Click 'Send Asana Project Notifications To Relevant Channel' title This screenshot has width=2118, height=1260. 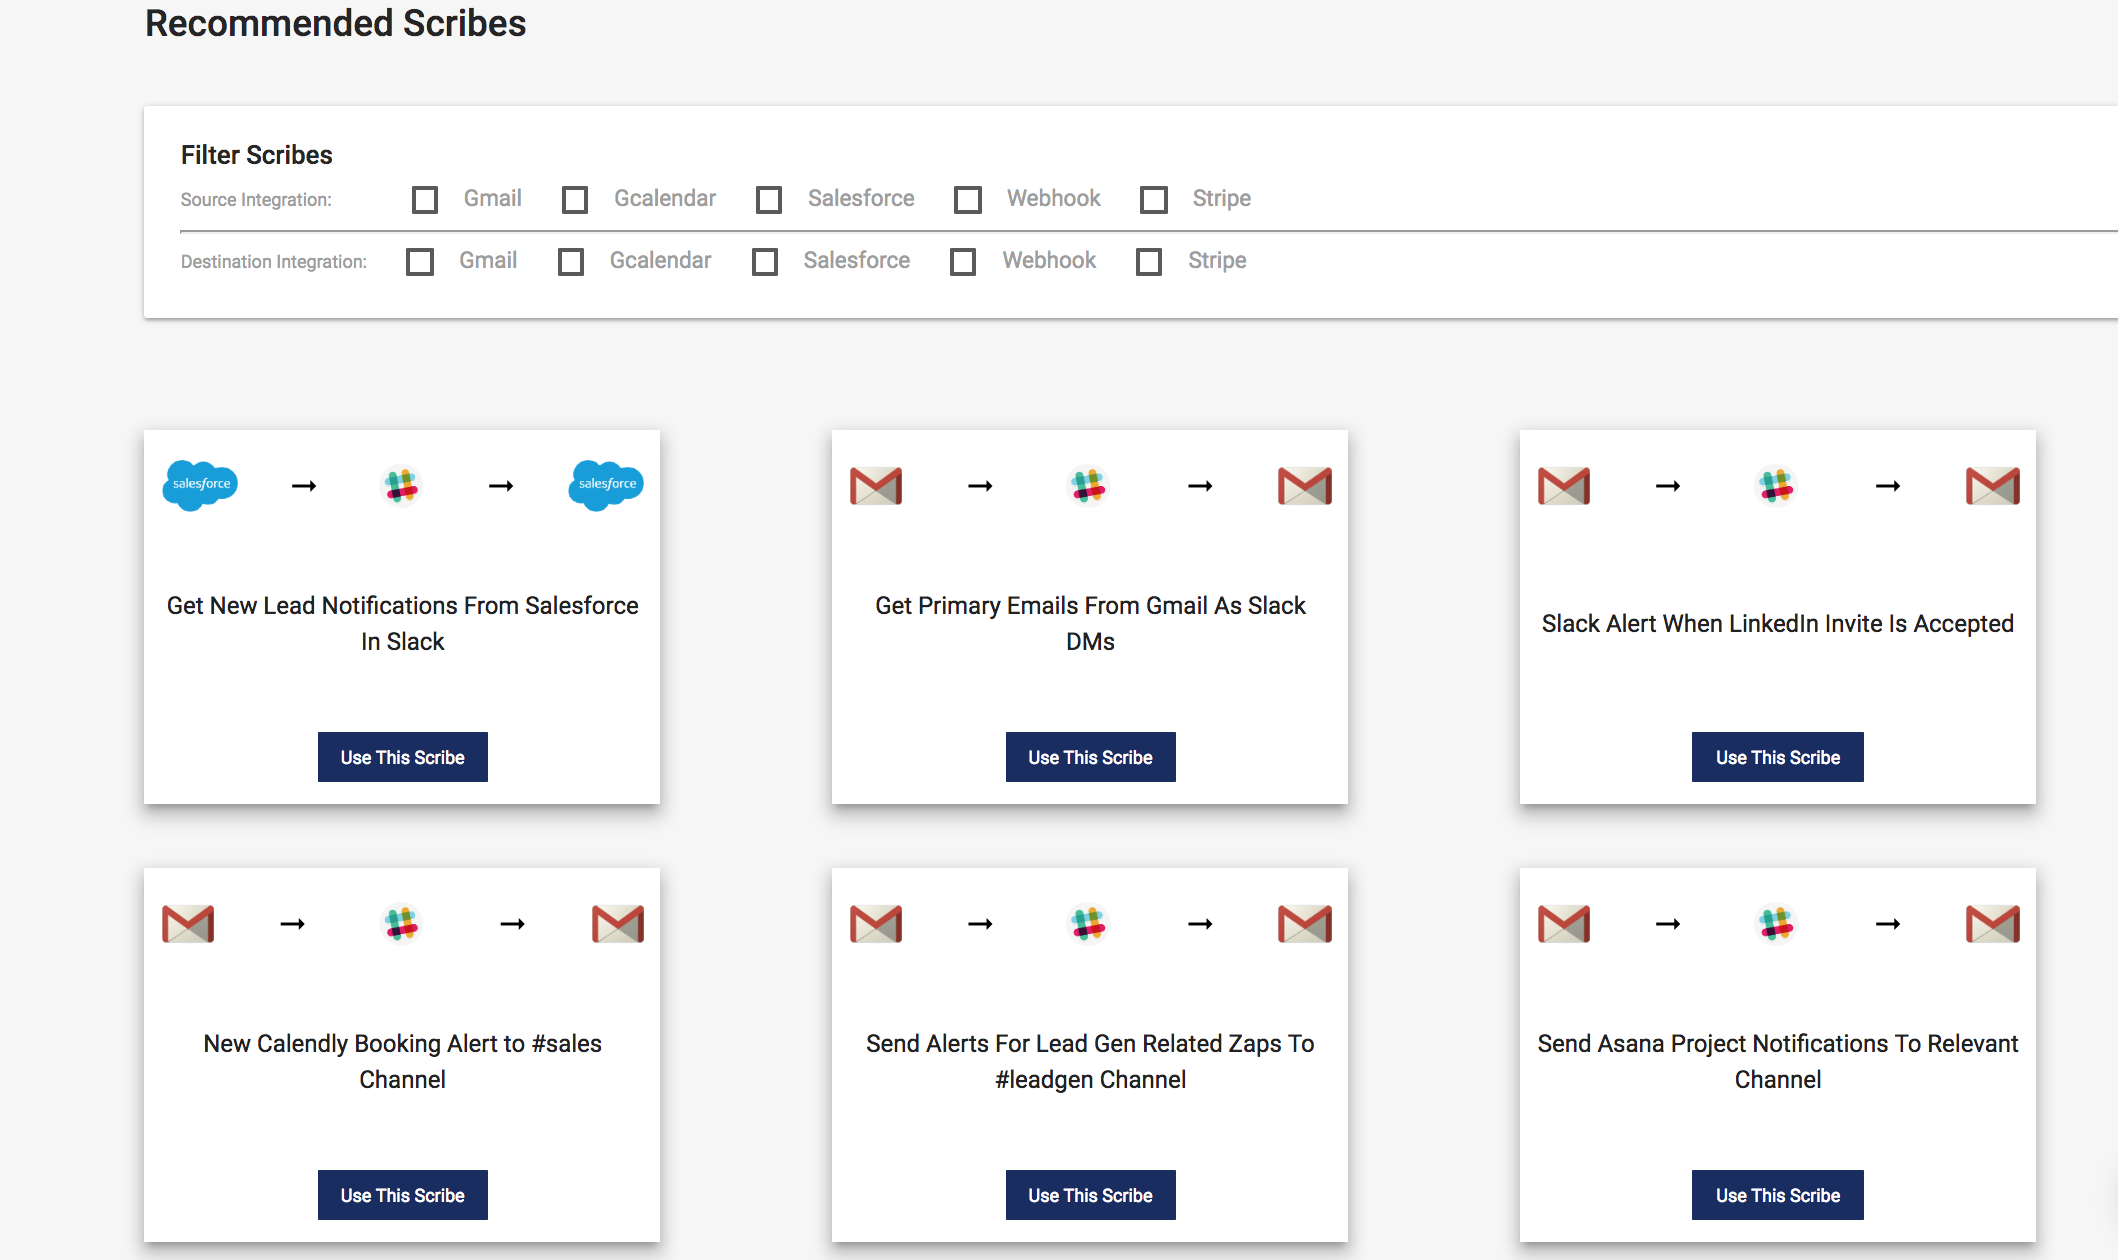[x=1778, y=1061]
